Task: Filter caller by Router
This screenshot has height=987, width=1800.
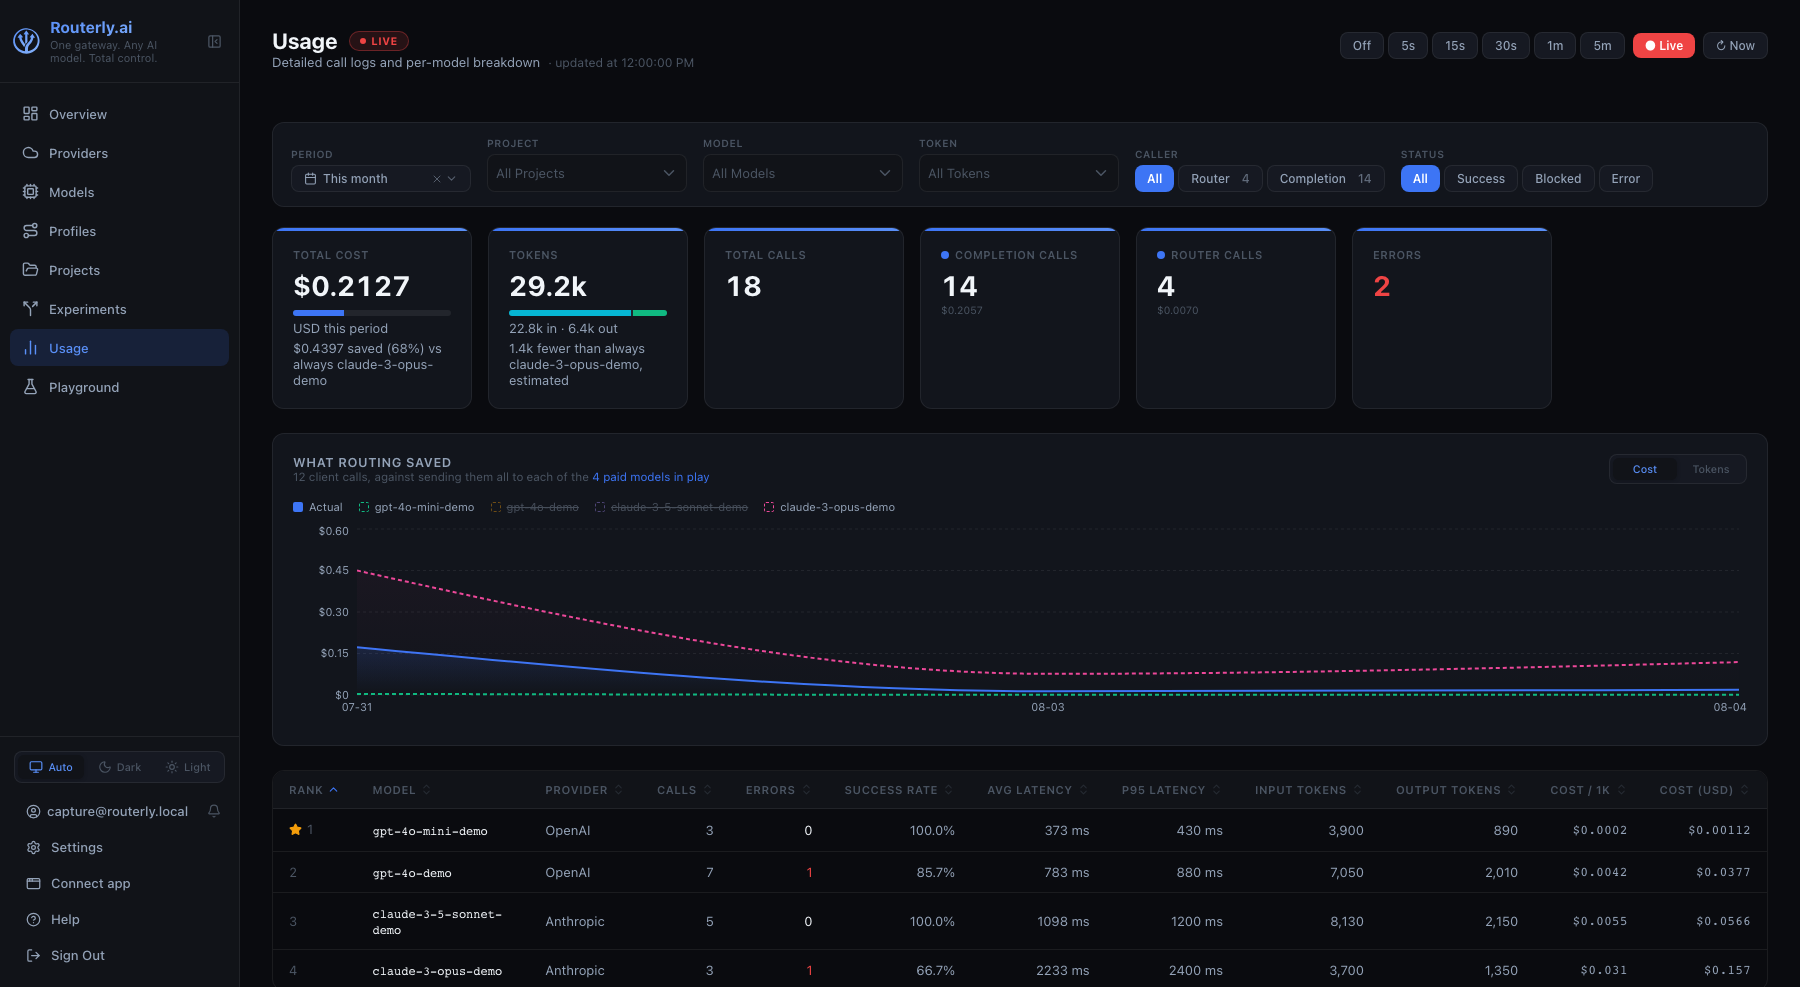Action: (x=1220, y=179)
